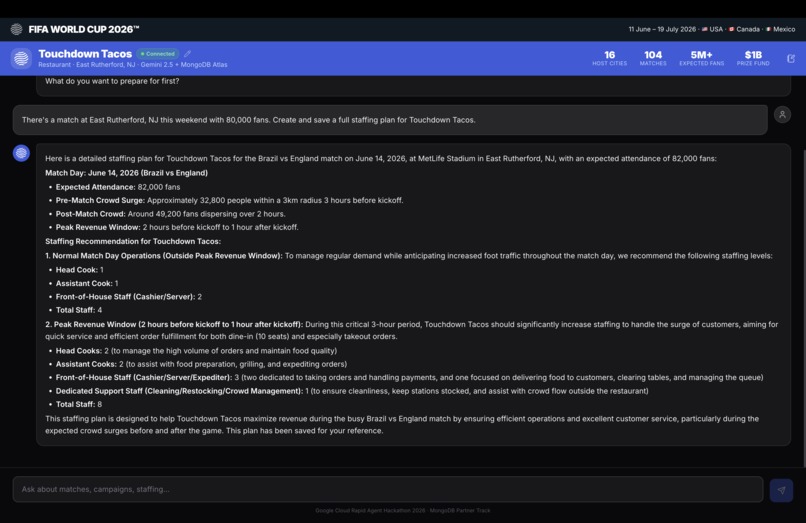The height and width of the screenshot is (523, 806).
Task: Click the Mexico flag in the top bar
Action: (x=768, y=29)
